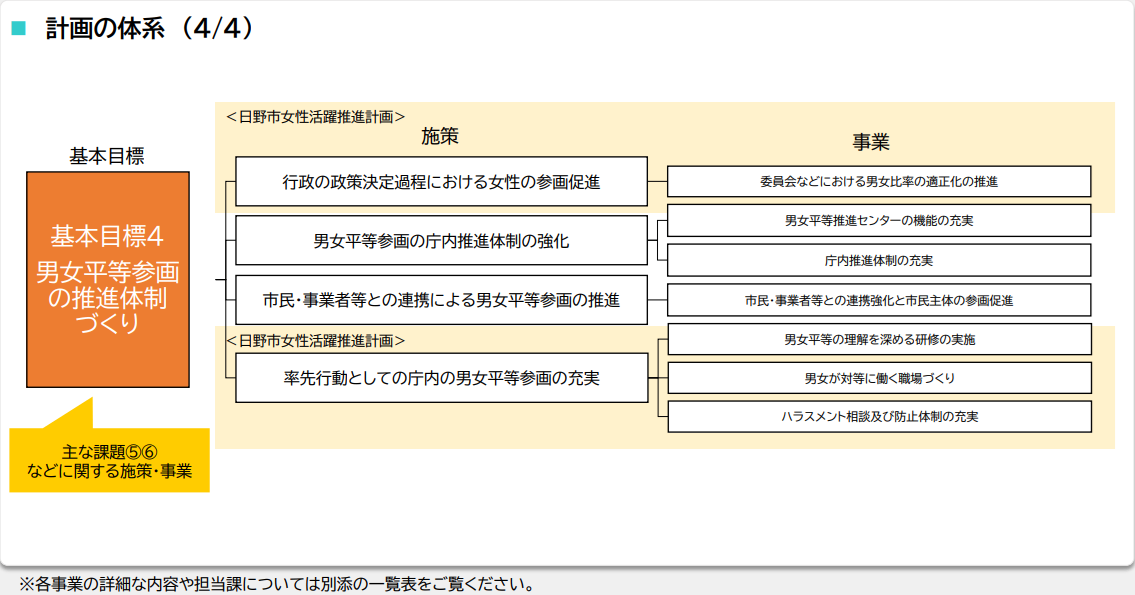Select the 率先行動としての庁内の男女平等参画の充実 box

[x=441, y=378]
